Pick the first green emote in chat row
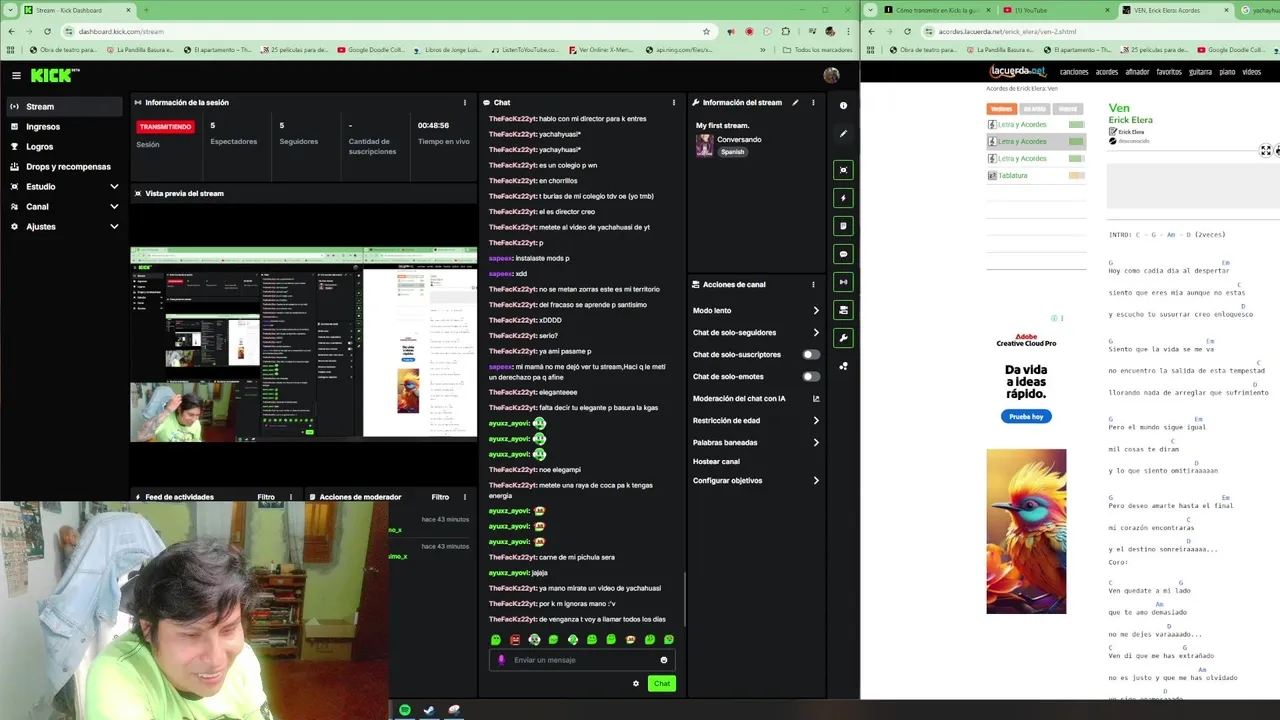The width and height of the screenshot is (1280, 720). point(495,640)
